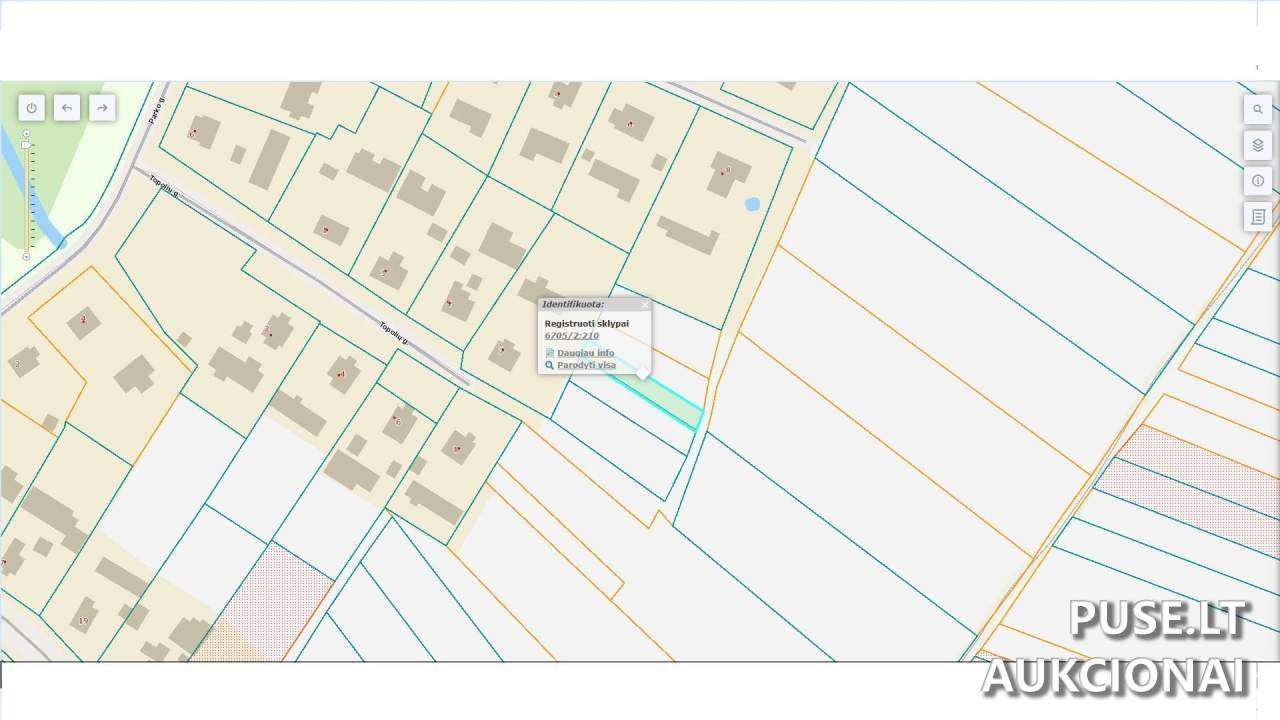Open the information tool

(1258, 181)
